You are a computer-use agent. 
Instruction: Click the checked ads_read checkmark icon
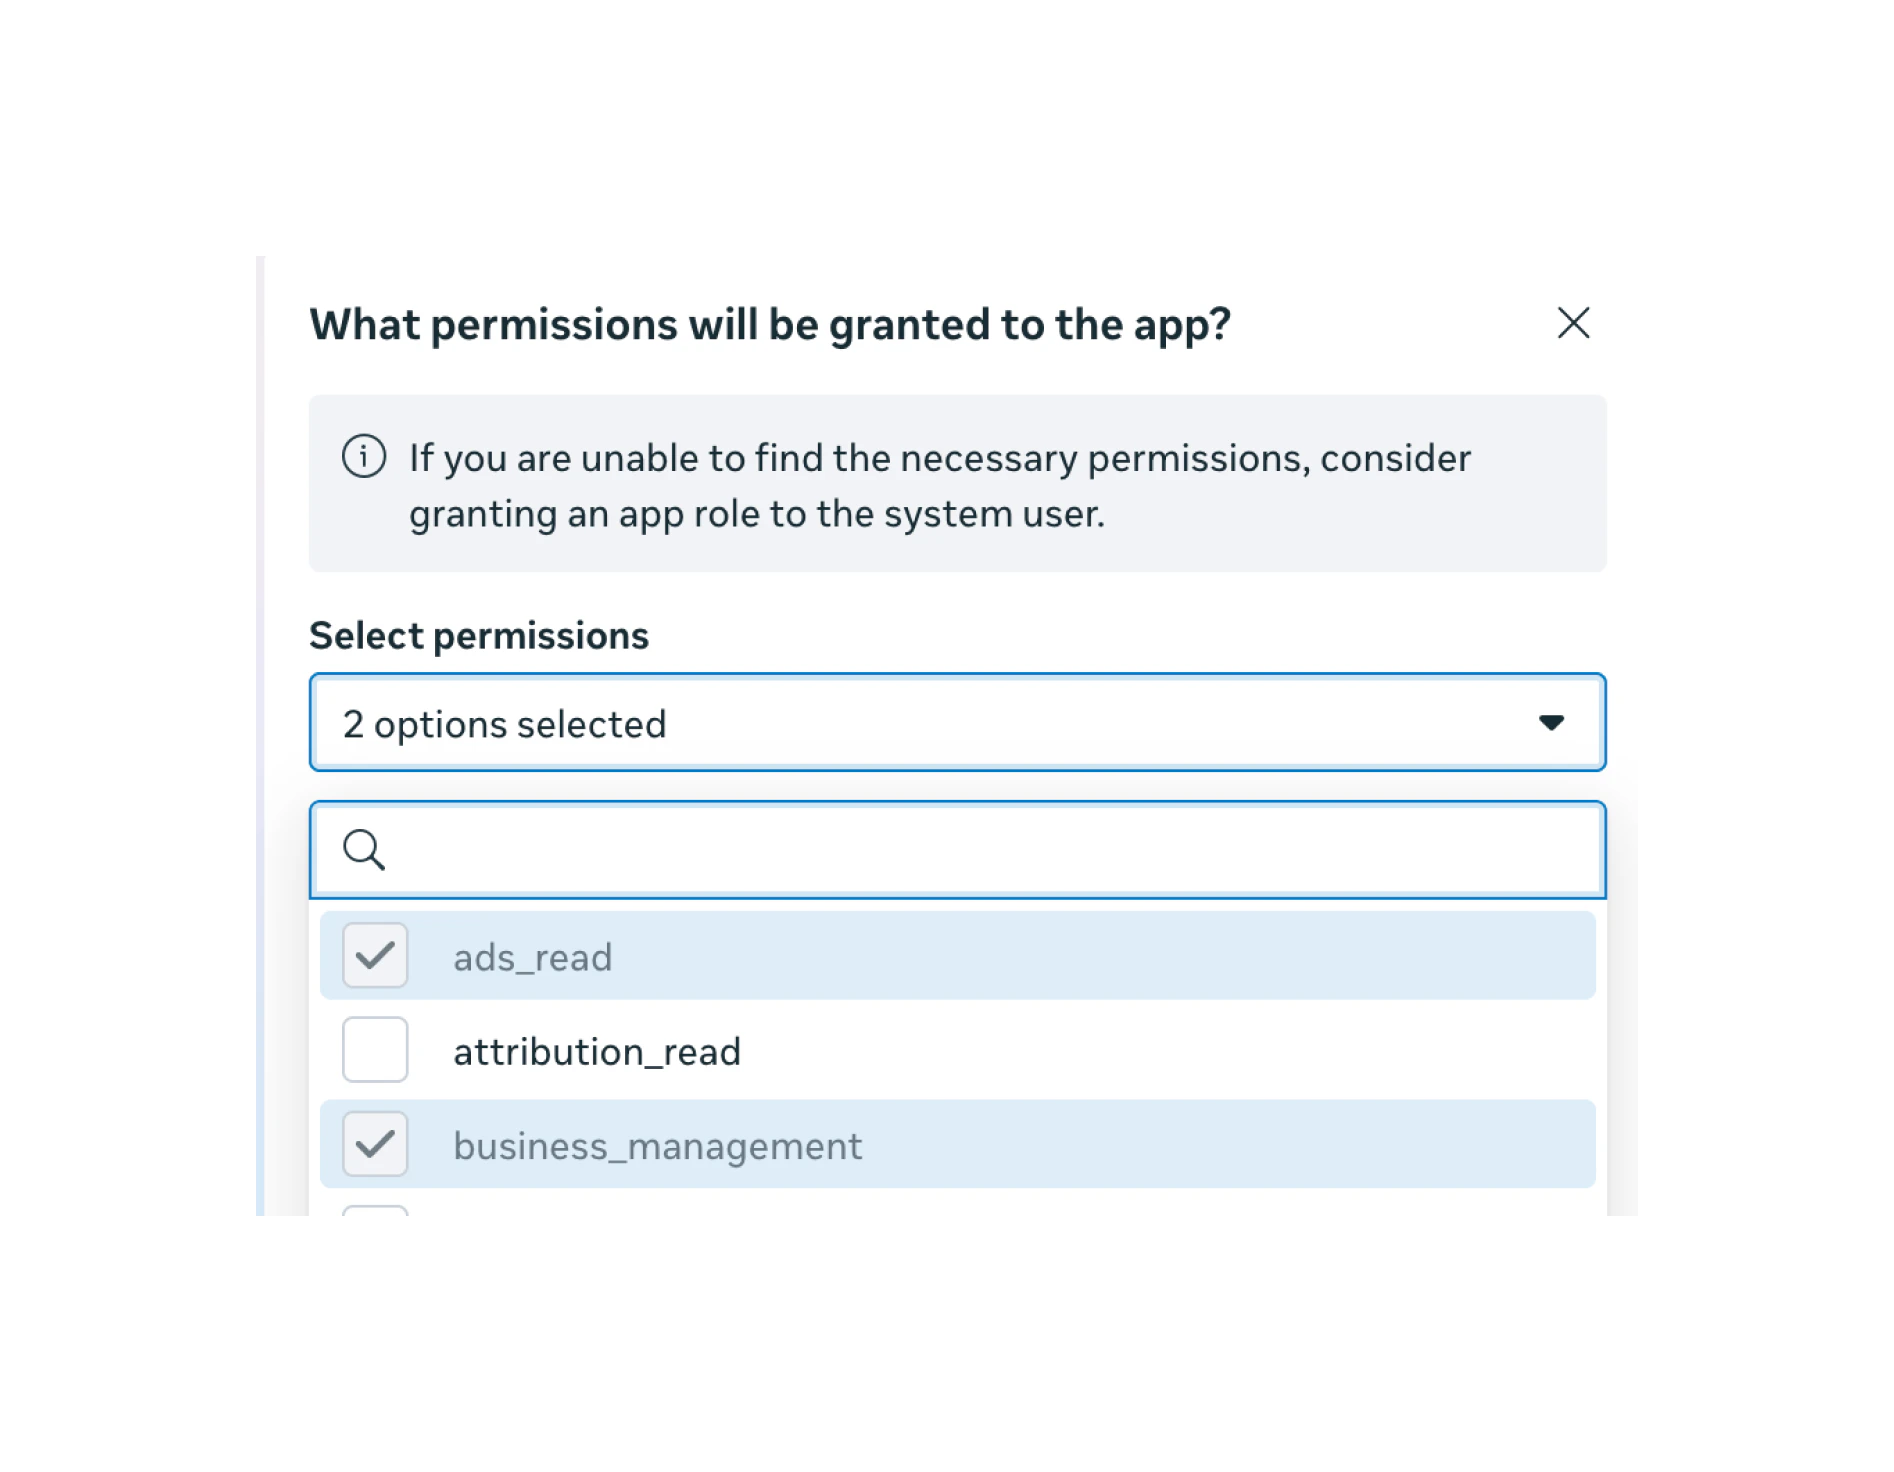click(x=375, y=956)
